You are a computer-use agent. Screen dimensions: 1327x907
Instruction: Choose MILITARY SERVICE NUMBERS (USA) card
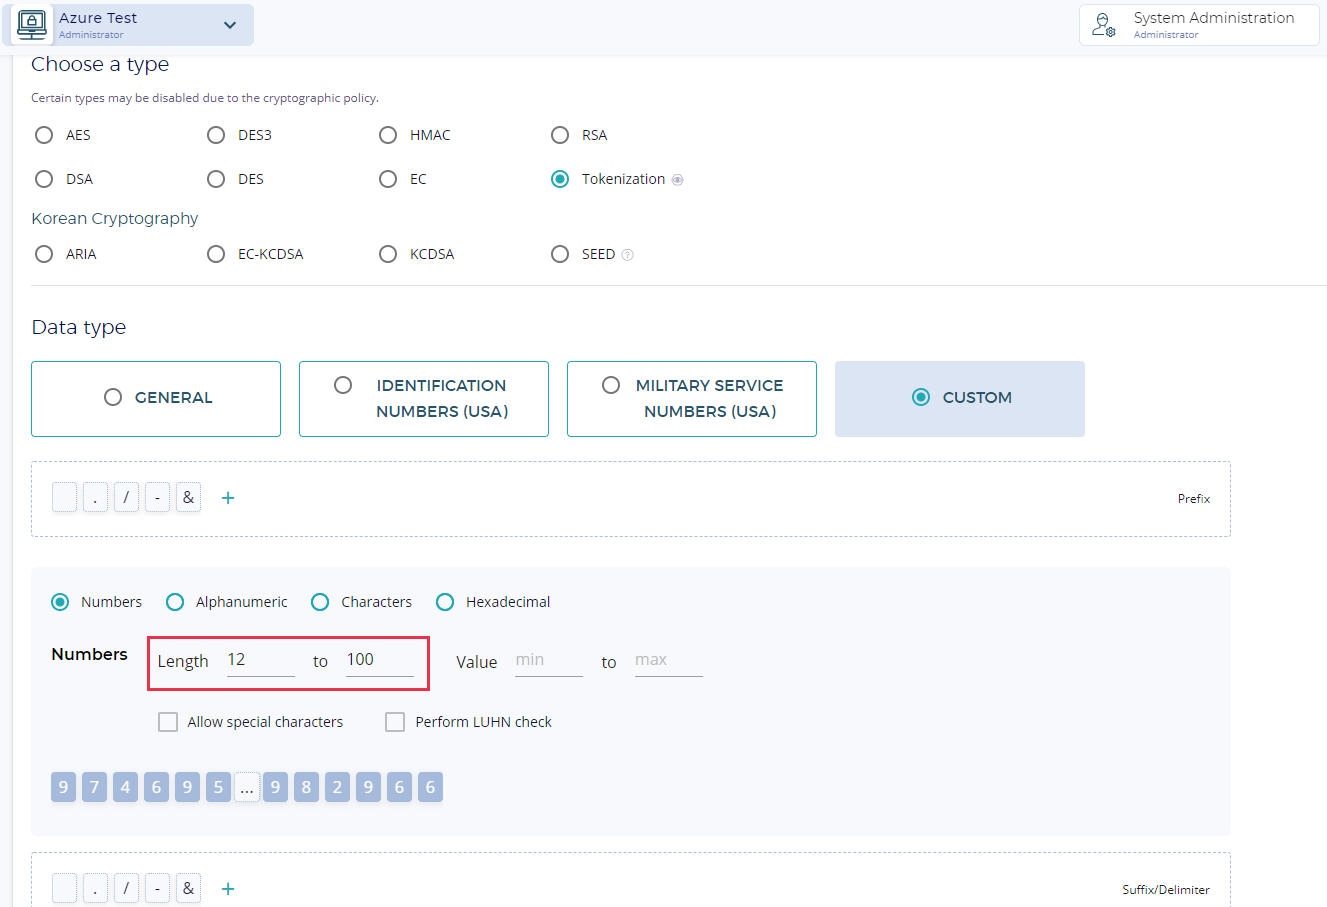click(x=692, y=398)
